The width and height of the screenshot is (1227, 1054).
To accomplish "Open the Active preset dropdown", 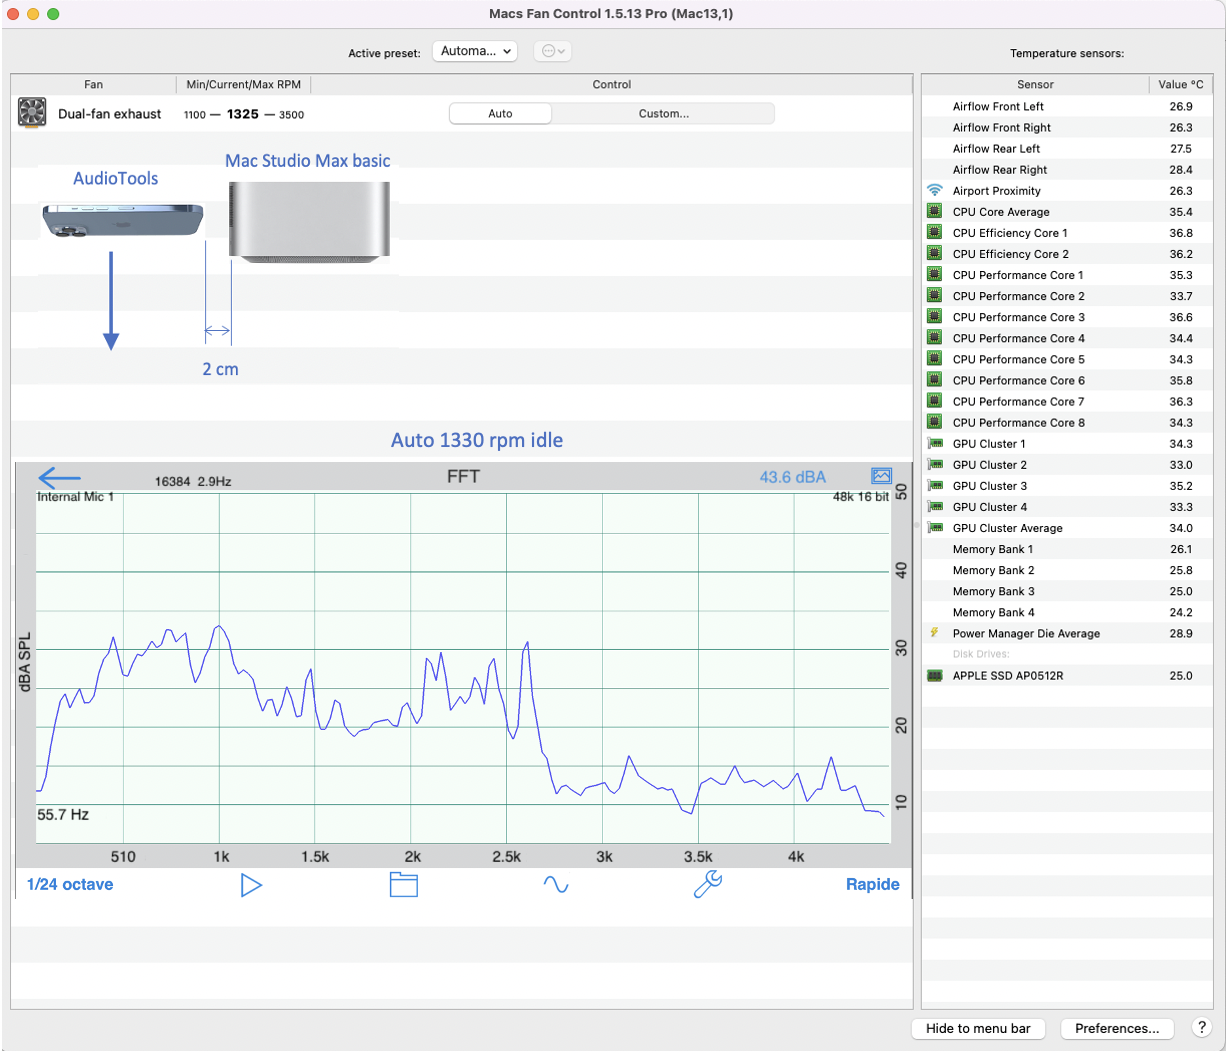I will tap(475, 51).
